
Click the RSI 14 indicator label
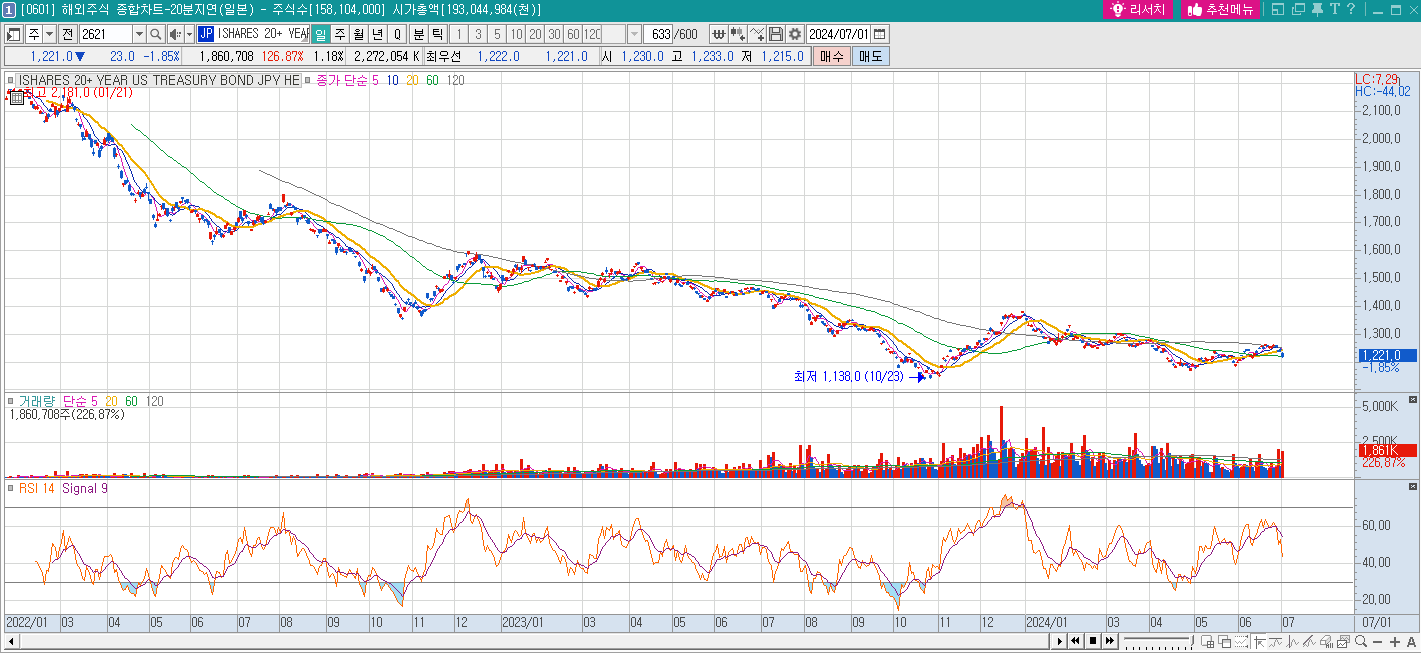36,488
